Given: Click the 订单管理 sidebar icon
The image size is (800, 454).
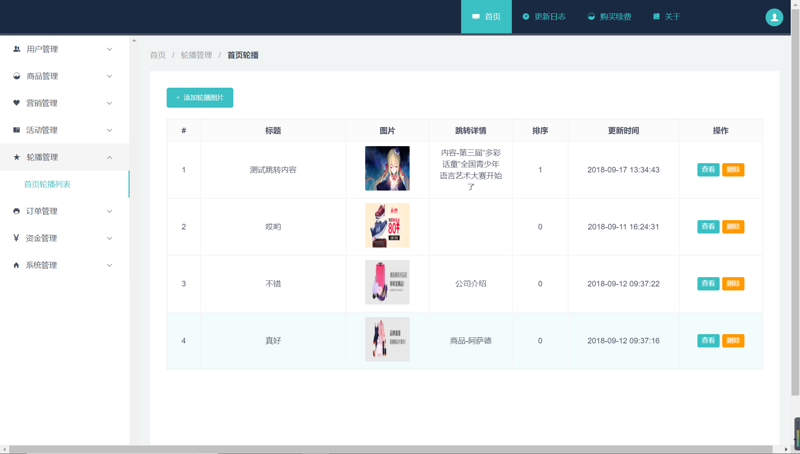Looking at the screenshot, I should point(16,211).
